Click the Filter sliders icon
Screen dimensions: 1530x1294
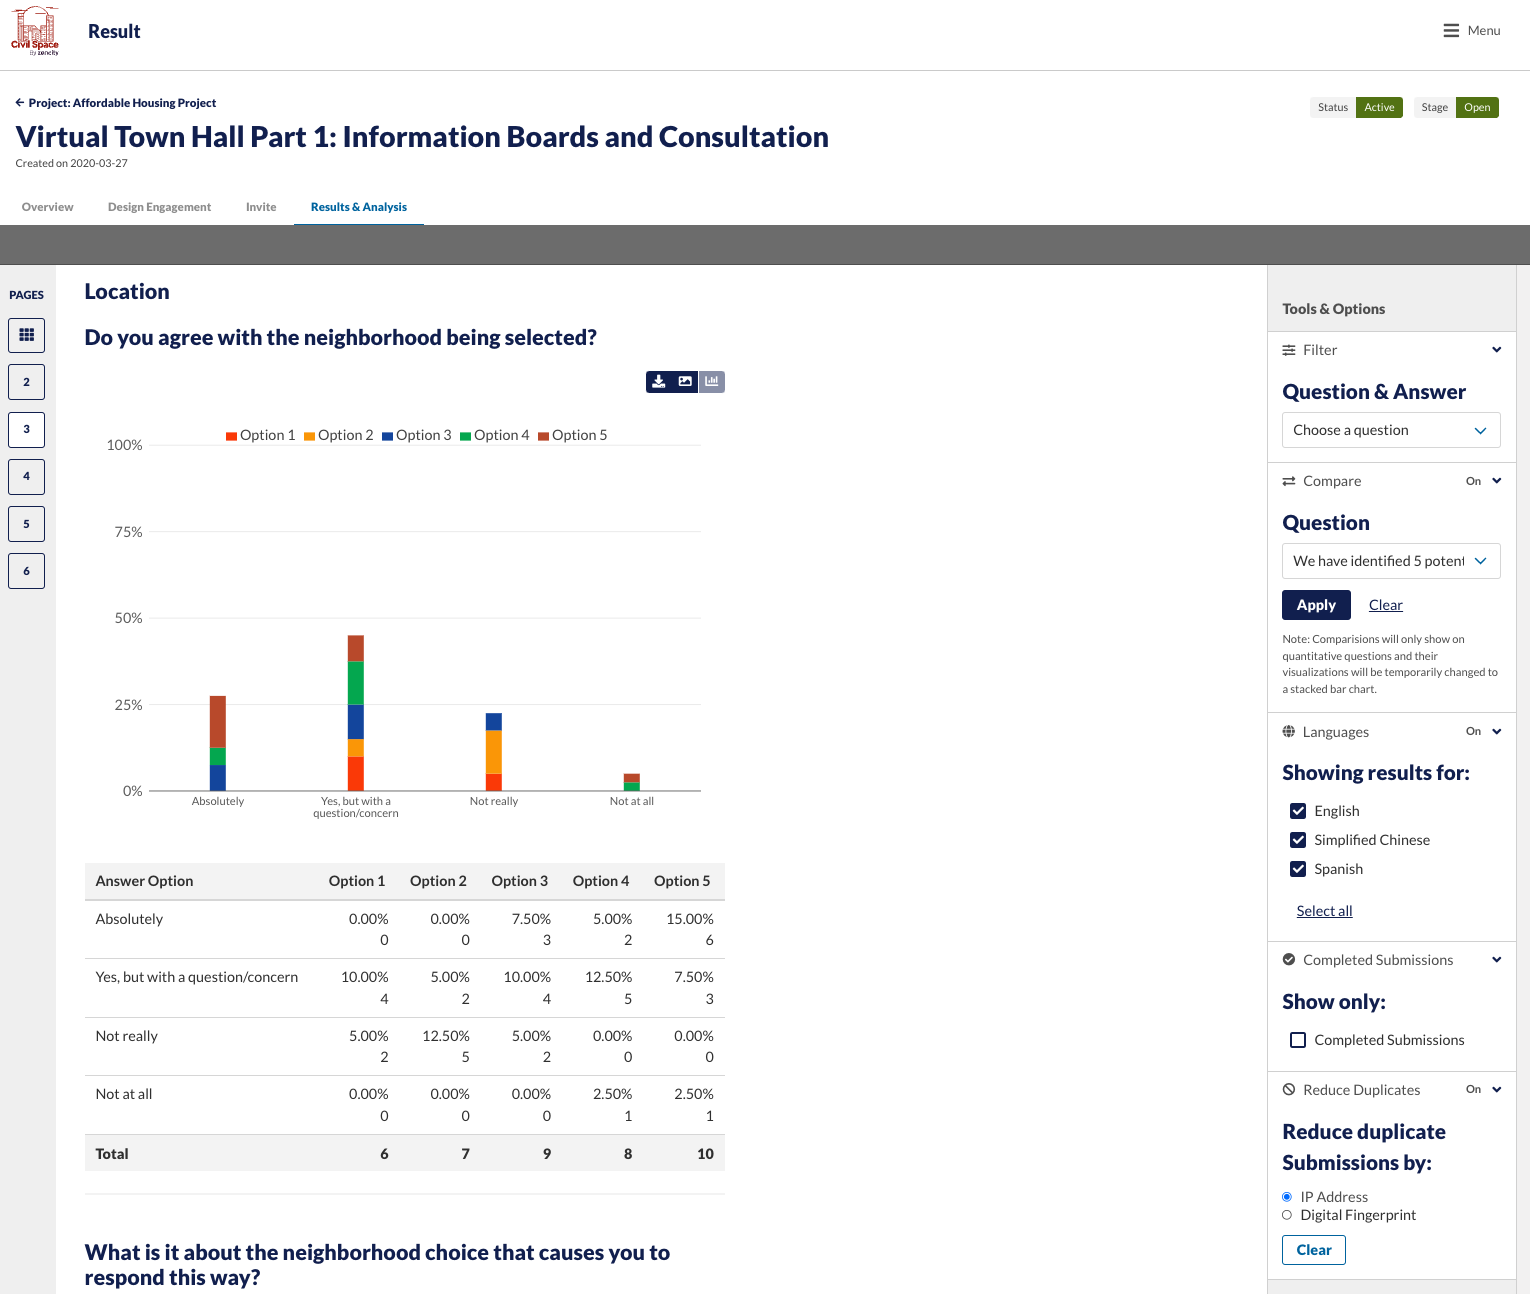coord(1289,350)
